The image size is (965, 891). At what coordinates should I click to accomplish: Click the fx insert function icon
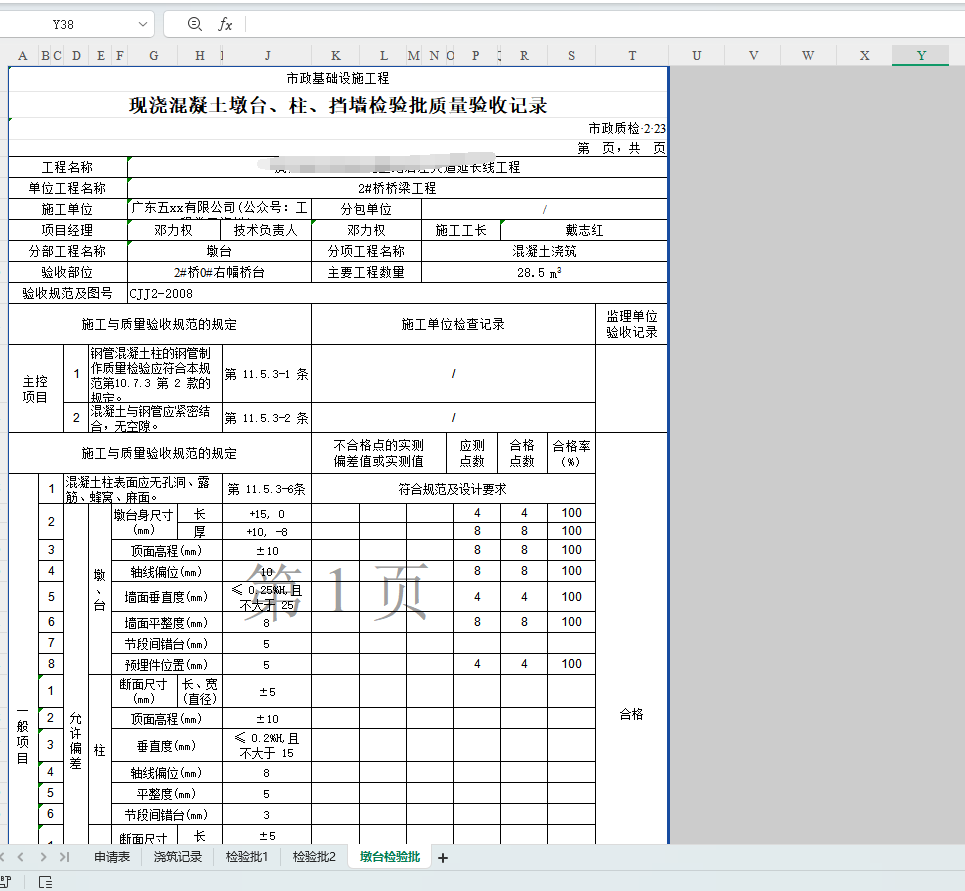(225, 24)
